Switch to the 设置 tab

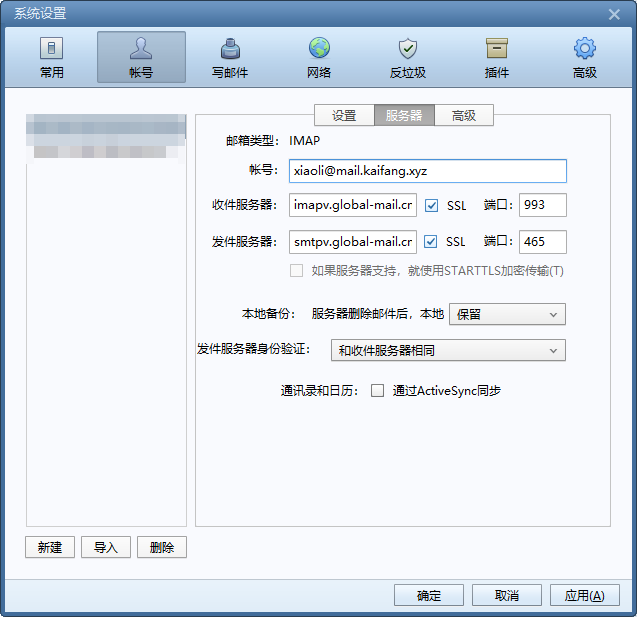tap(344, 115)
